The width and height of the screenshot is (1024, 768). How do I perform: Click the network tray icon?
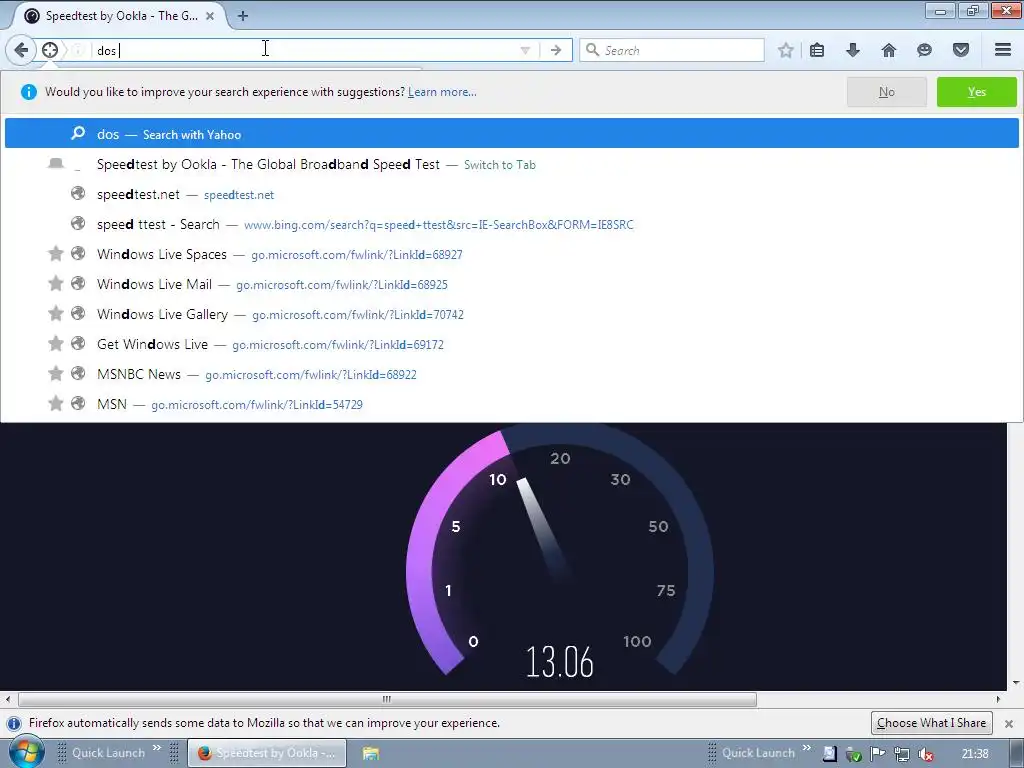click(x=901, y=754)
